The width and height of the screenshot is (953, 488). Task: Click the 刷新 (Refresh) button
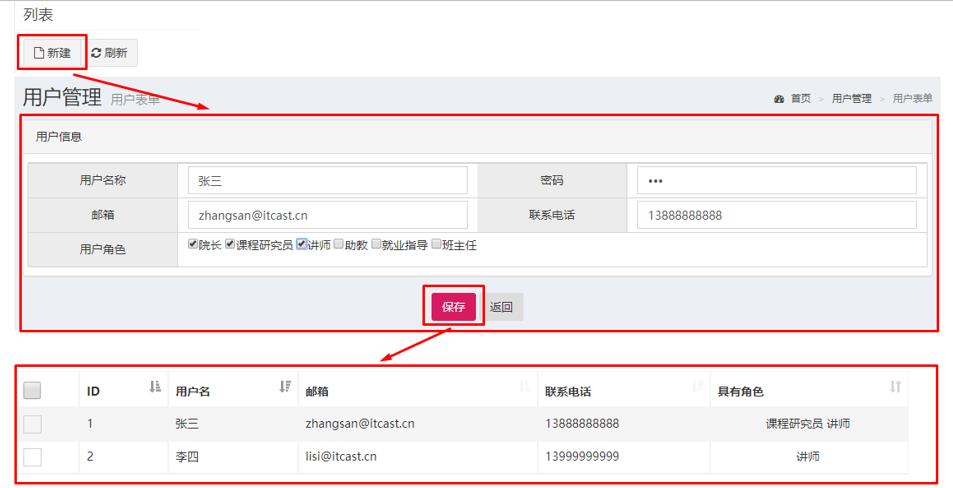pyautogui.click(x=110, y=53)
